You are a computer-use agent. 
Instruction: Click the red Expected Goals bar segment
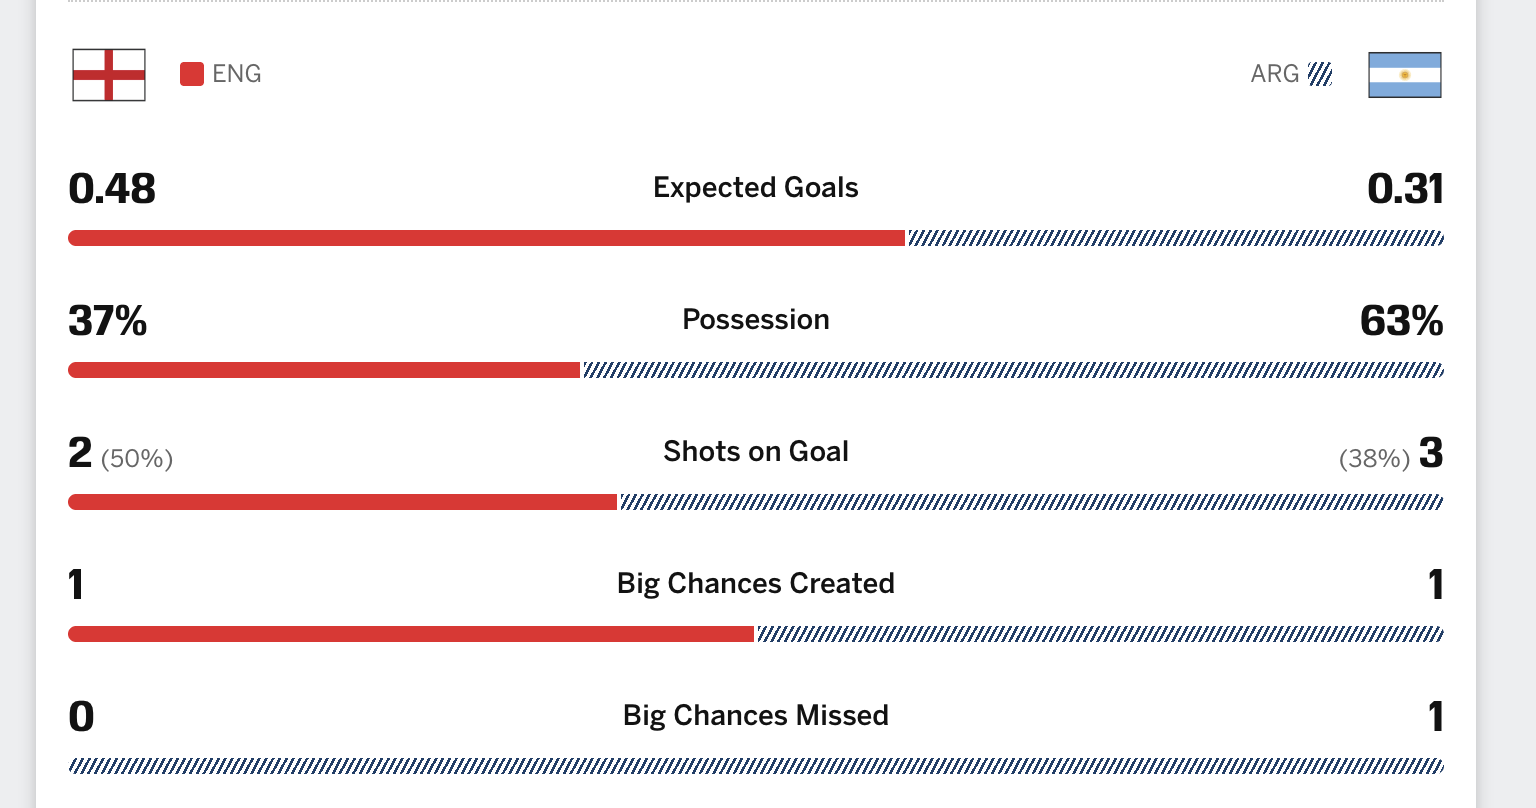[x=487, y=238]
